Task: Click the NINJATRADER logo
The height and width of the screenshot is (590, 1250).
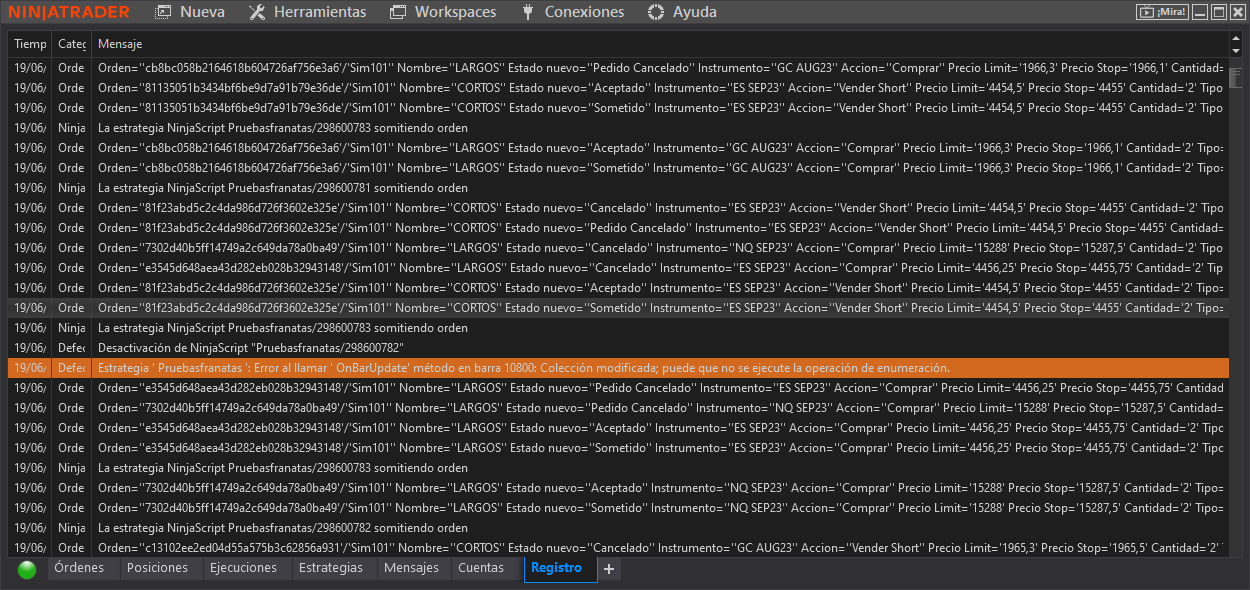Action: click(70, 12)
